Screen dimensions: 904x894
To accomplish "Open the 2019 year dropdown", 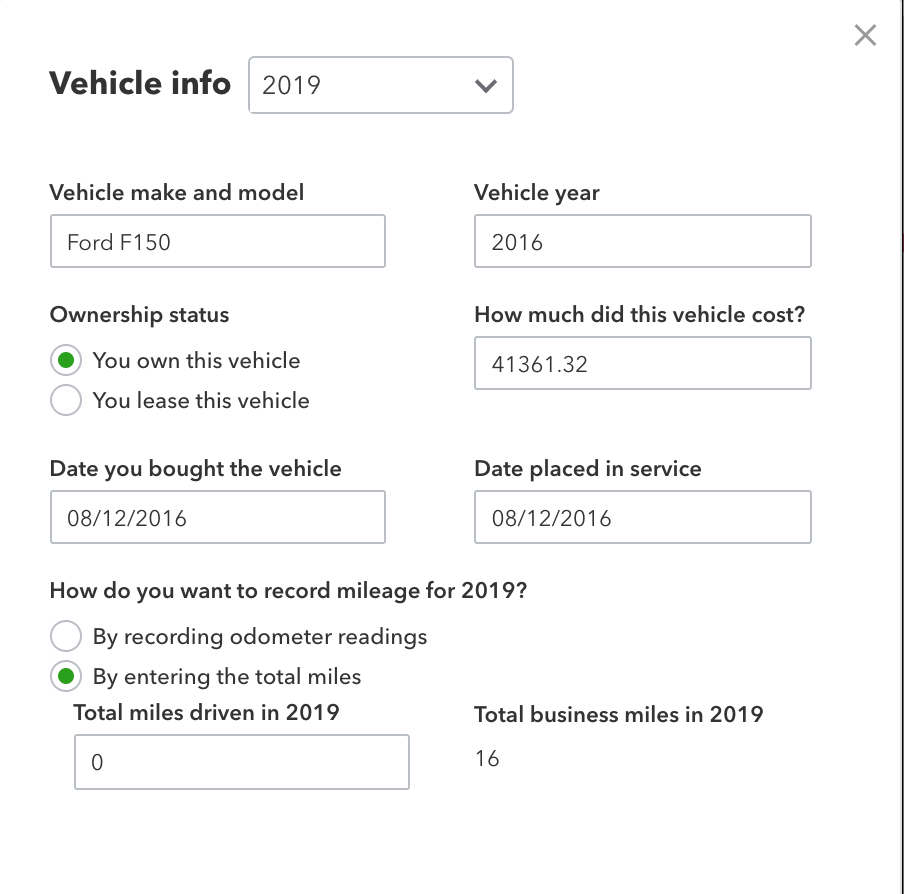I will [x=381, y=85].
